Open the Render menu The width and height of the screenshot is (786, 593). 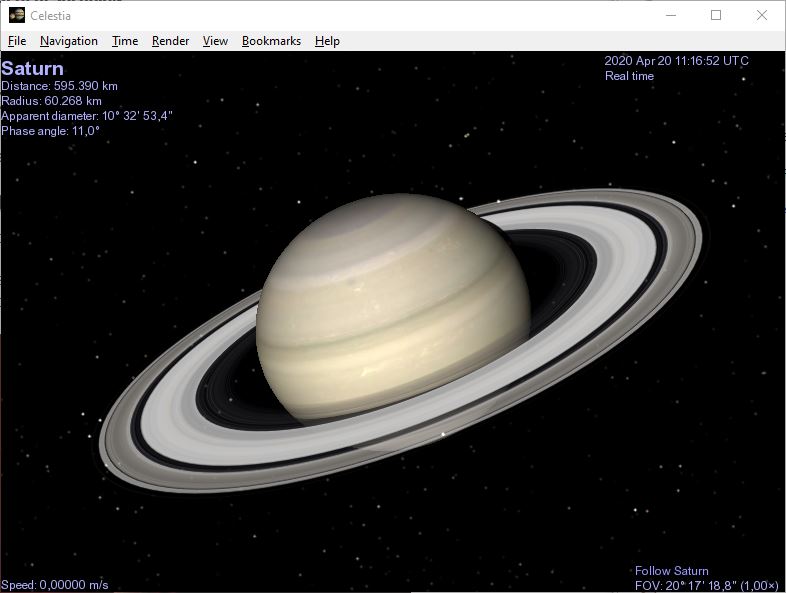click(170, 41)
